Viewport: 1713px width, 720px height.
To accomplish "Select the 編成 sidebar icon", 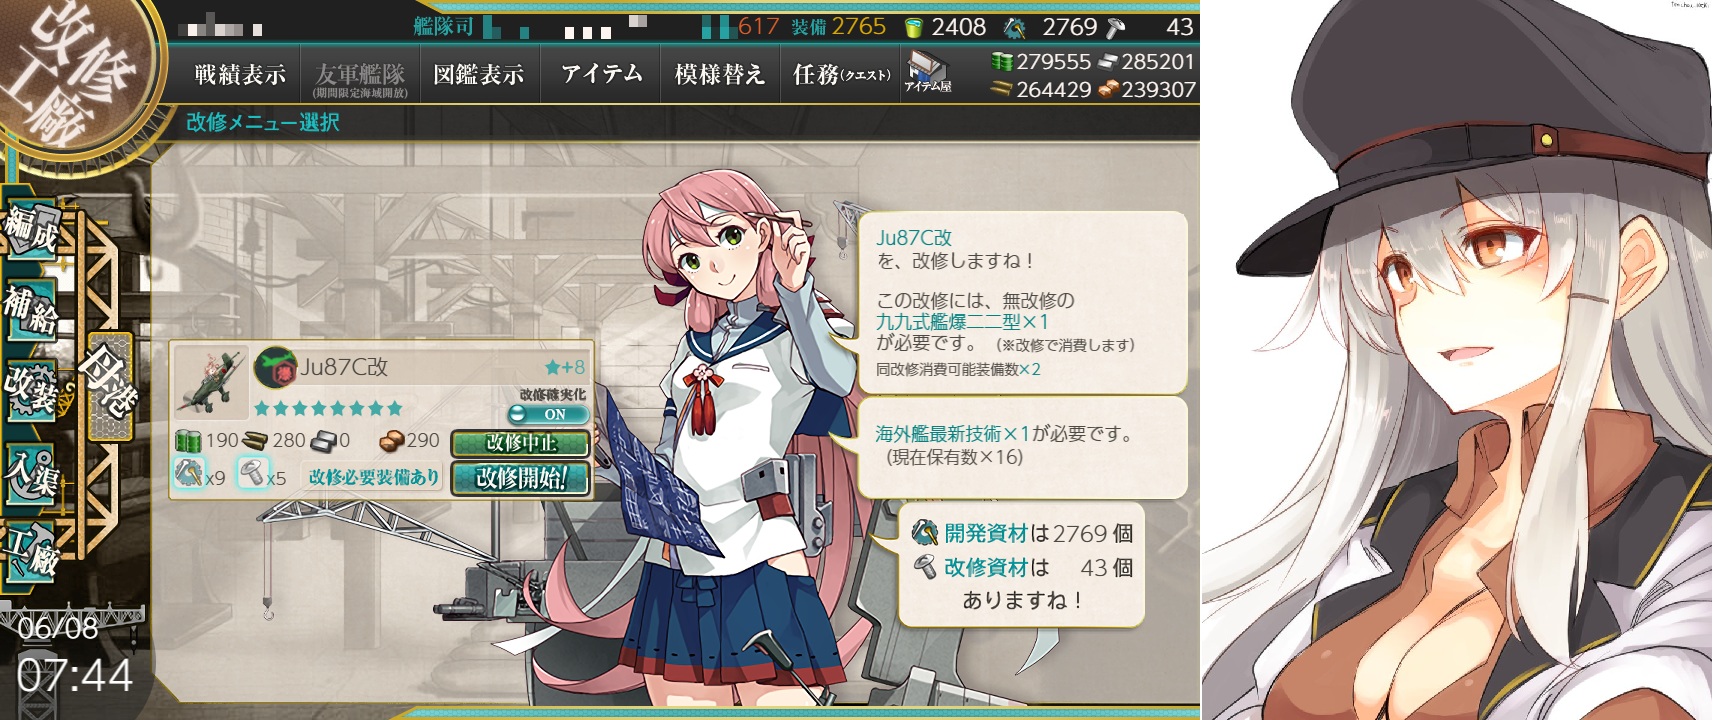I will (x=32, y=232).
